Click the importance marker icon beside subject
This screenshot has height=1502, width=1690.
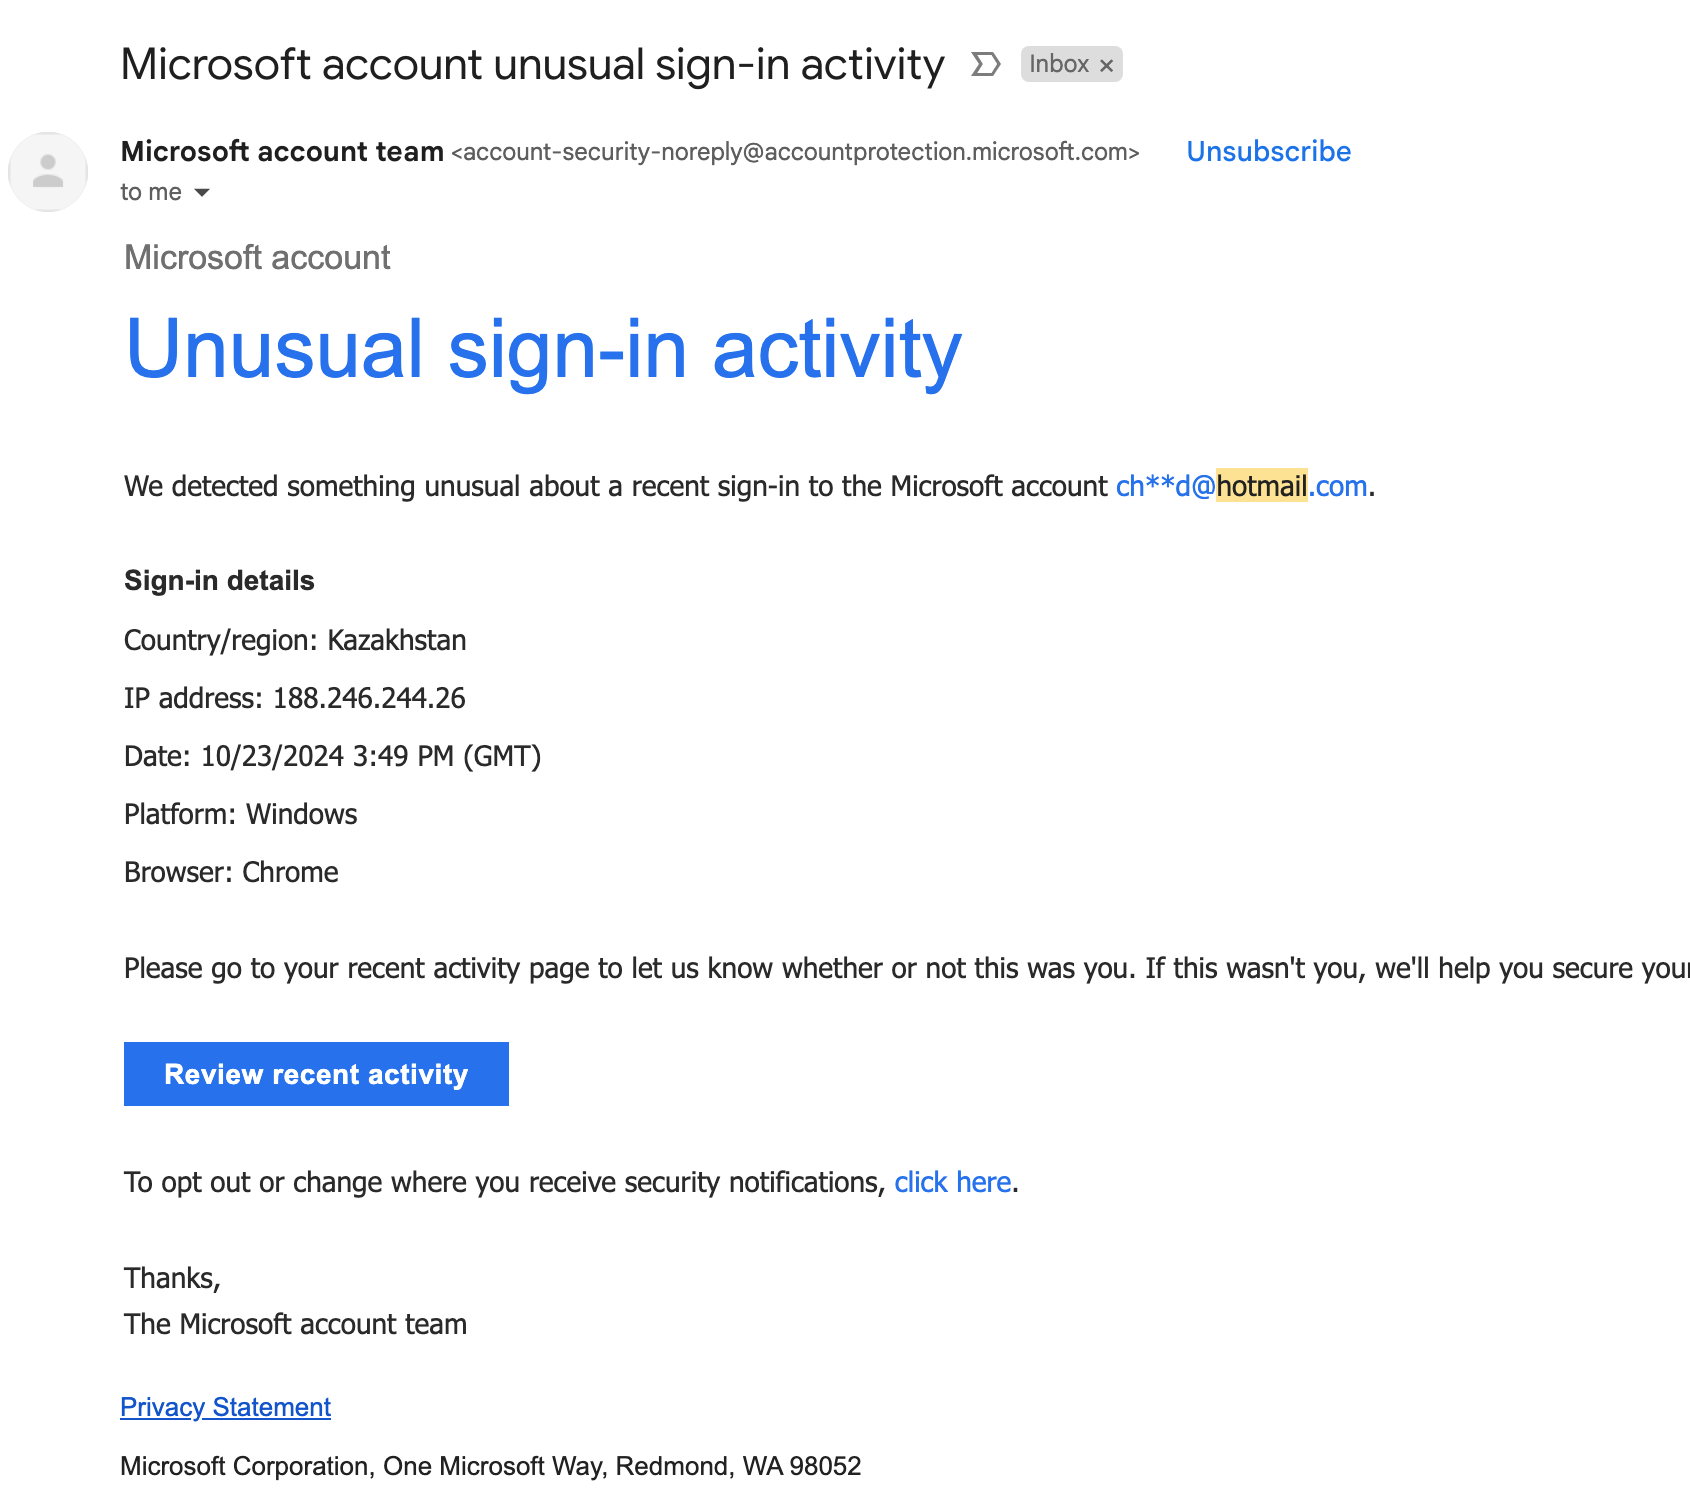[x=985, y=65]
